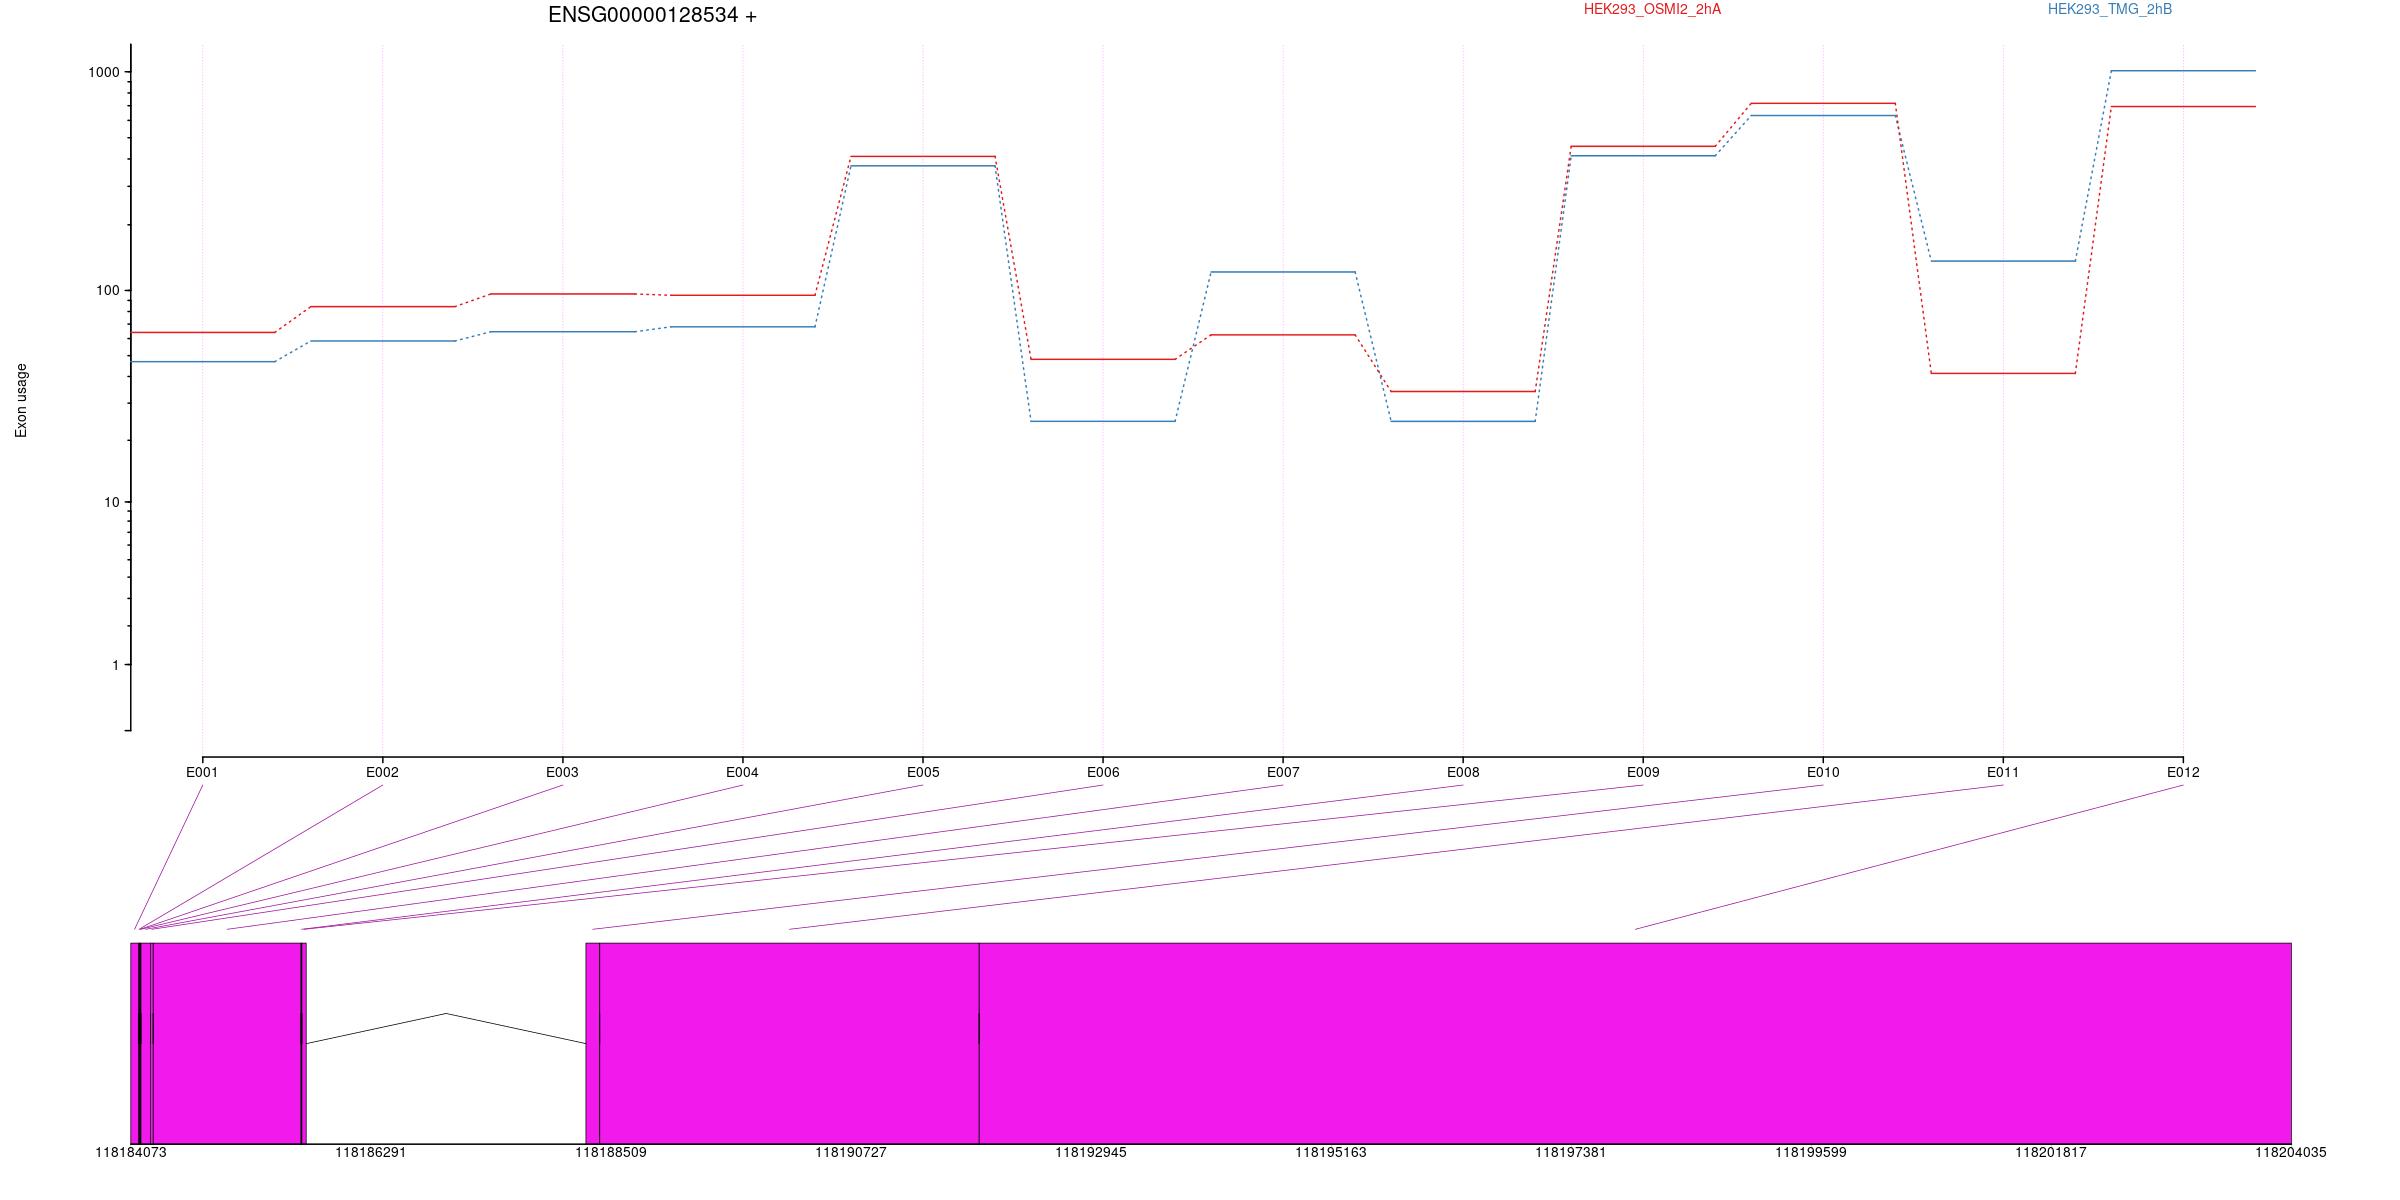Click the red E010 usage line segment

pyautogui.click(x=1823, y=103)
